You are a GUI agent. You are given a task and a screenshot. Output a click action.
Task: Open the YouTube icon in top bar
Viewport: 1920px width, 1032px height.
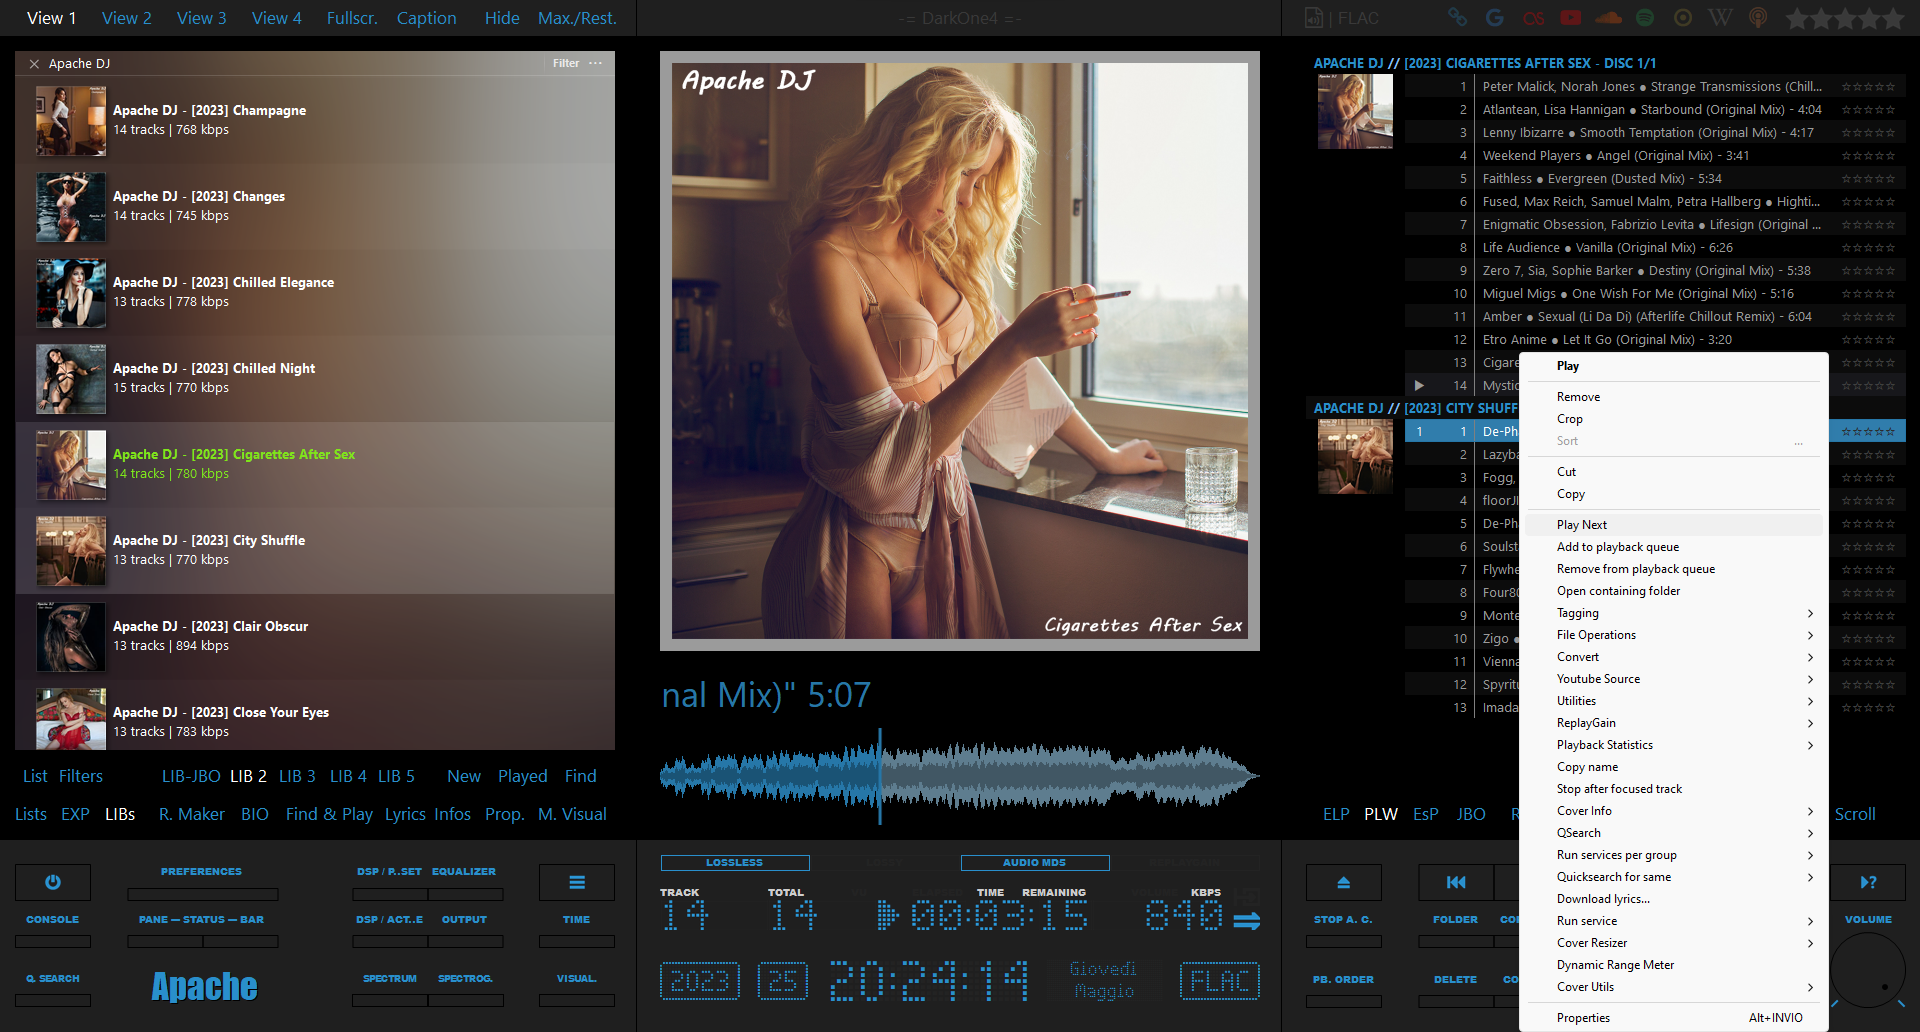pos(1571,17)
